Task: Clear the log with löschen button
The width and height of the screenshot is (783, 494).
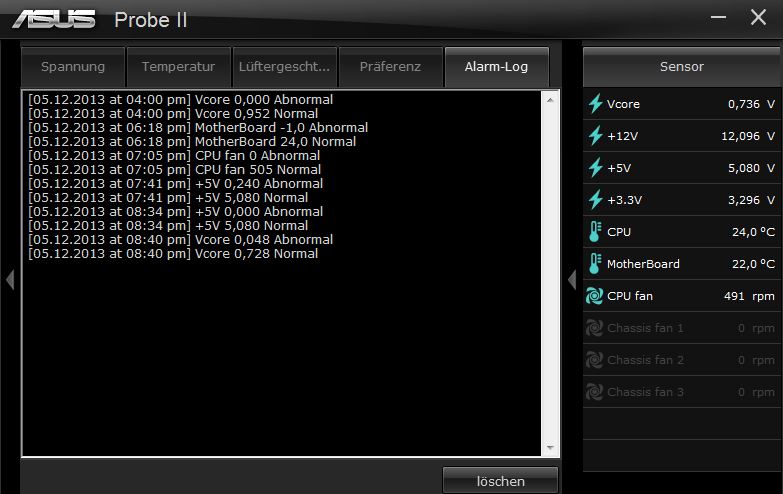Action: point(500,481)
